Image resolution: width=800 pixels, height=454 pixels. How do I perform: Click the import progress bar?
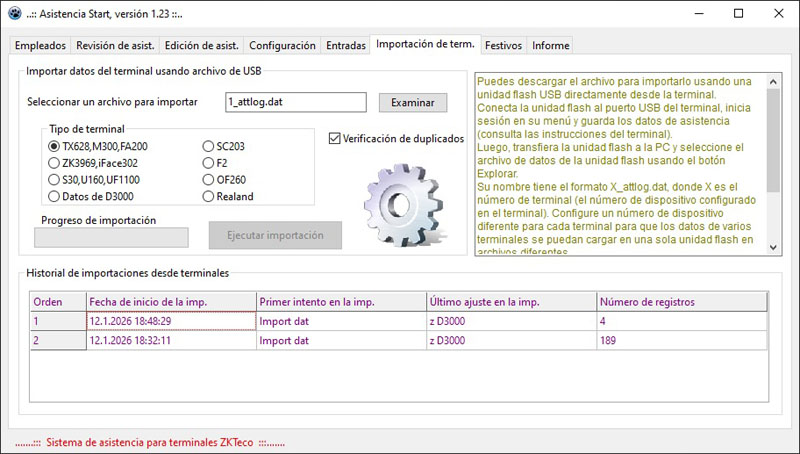click(x=111, y=237)
